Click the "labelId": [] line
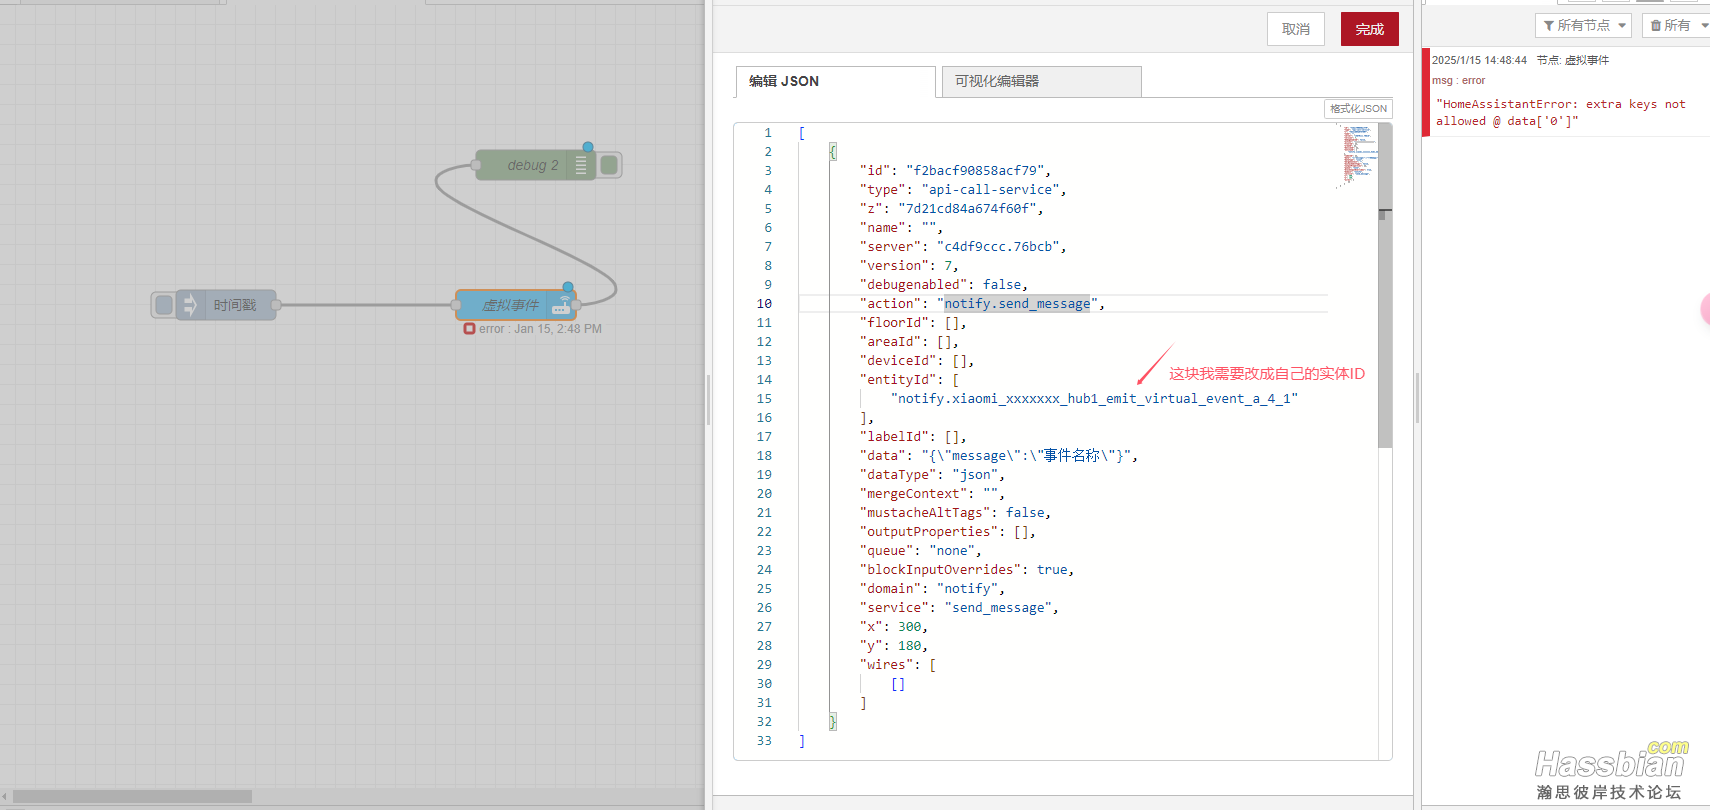The height and width of the screenshot is (810, 1710). coord(913,436)
